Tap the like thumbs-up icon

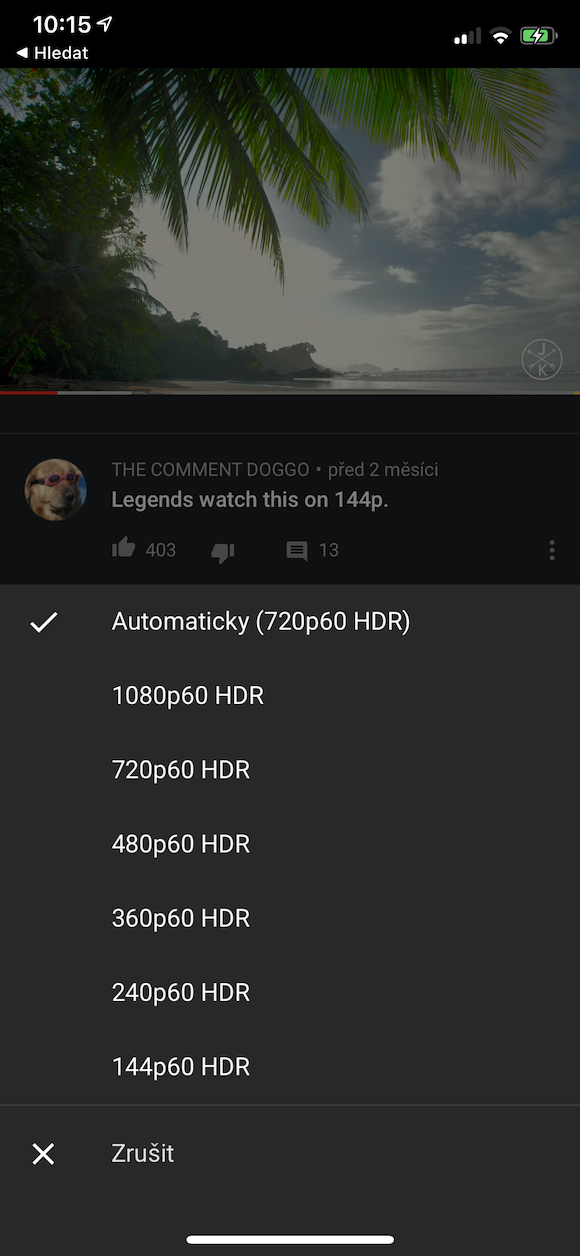pyautogui.click(x=124, y=548)
